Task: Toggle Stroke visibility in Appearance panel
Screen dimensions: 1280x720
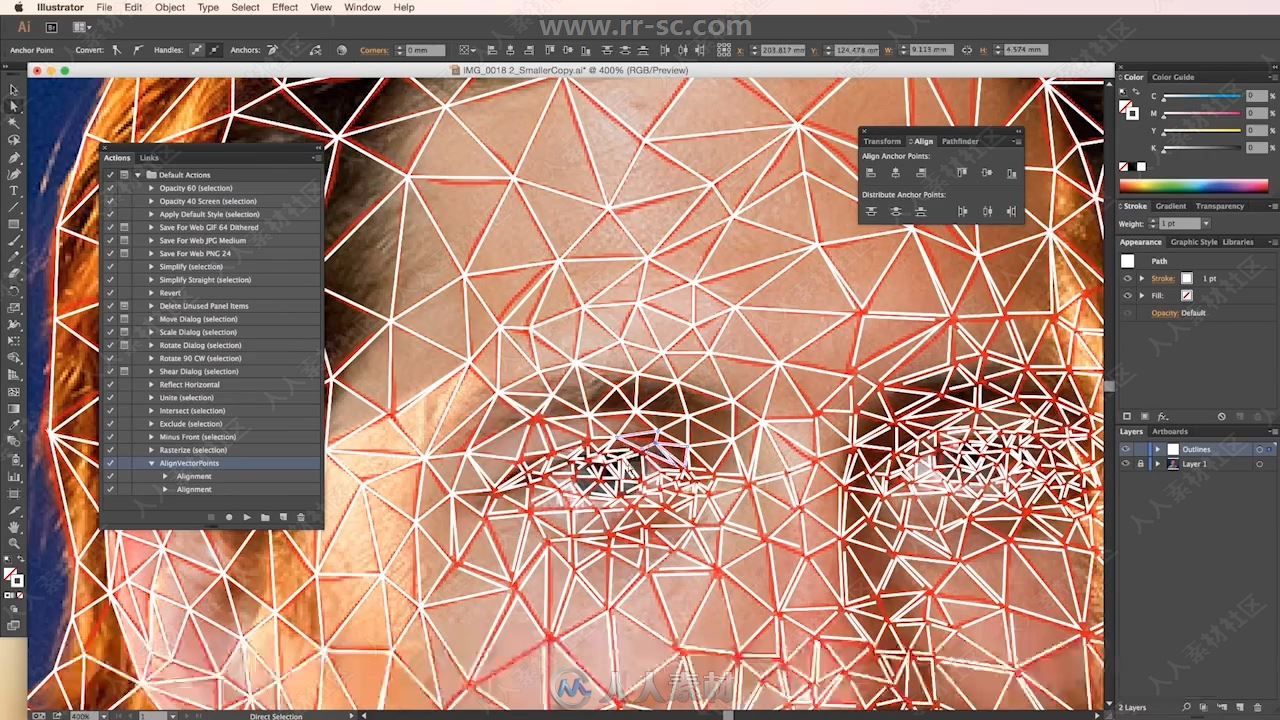Action: [1127, 279]
